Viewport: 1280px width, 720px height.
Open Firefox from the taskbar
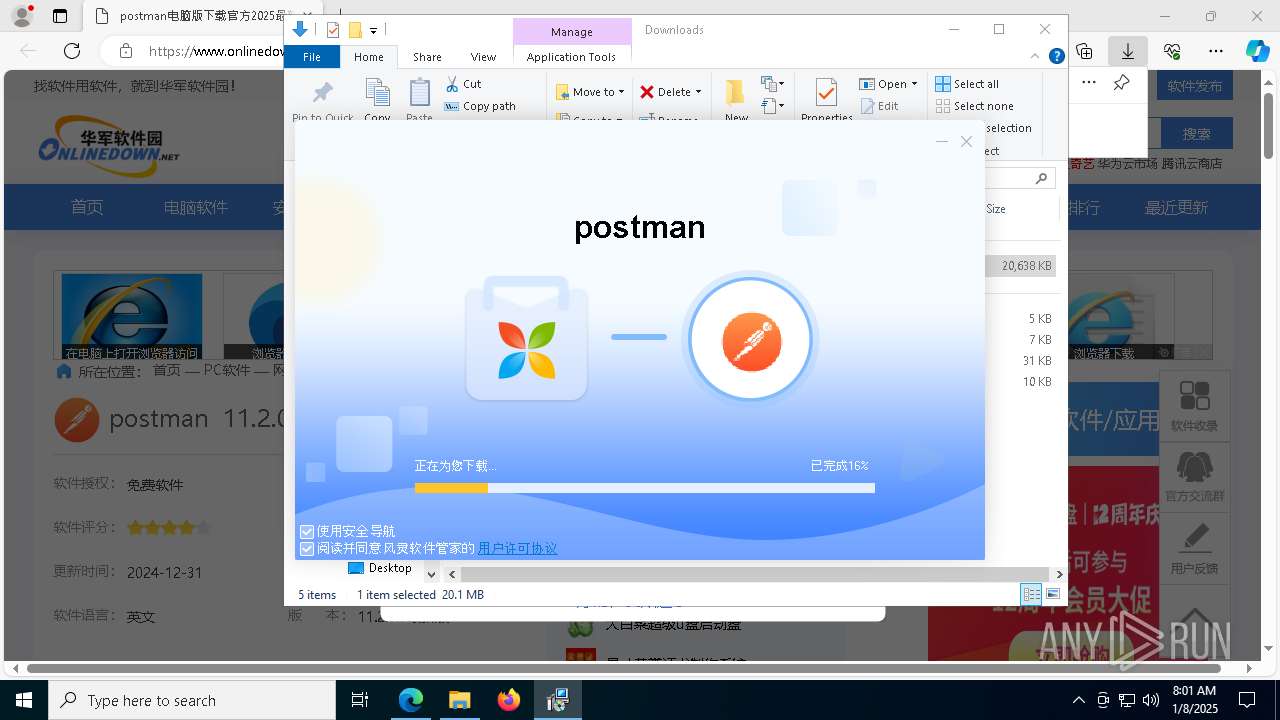click(509, 700)
